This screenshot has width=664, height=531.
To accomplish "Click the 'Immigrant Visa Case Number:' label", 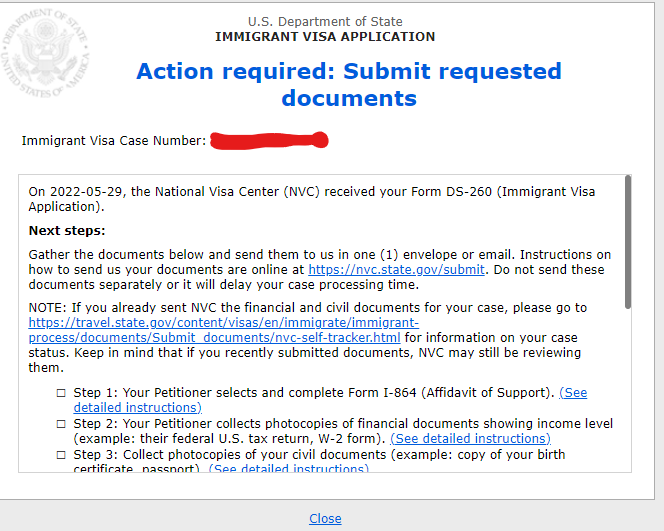I will [114, 141].
